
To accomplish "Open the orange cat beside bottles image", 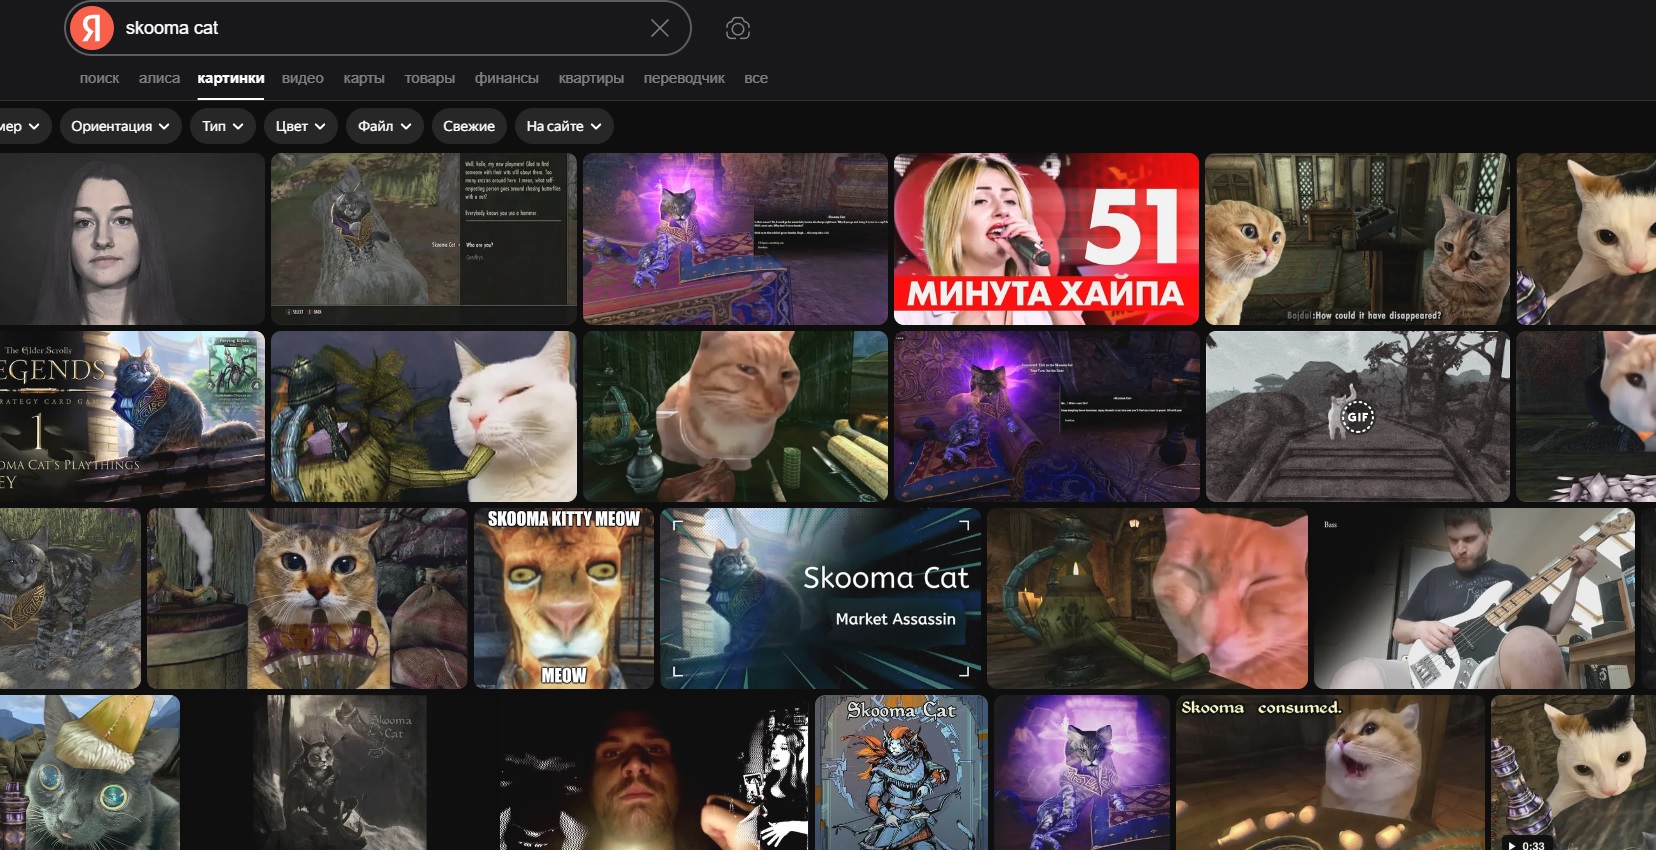I will click(735, 416).
